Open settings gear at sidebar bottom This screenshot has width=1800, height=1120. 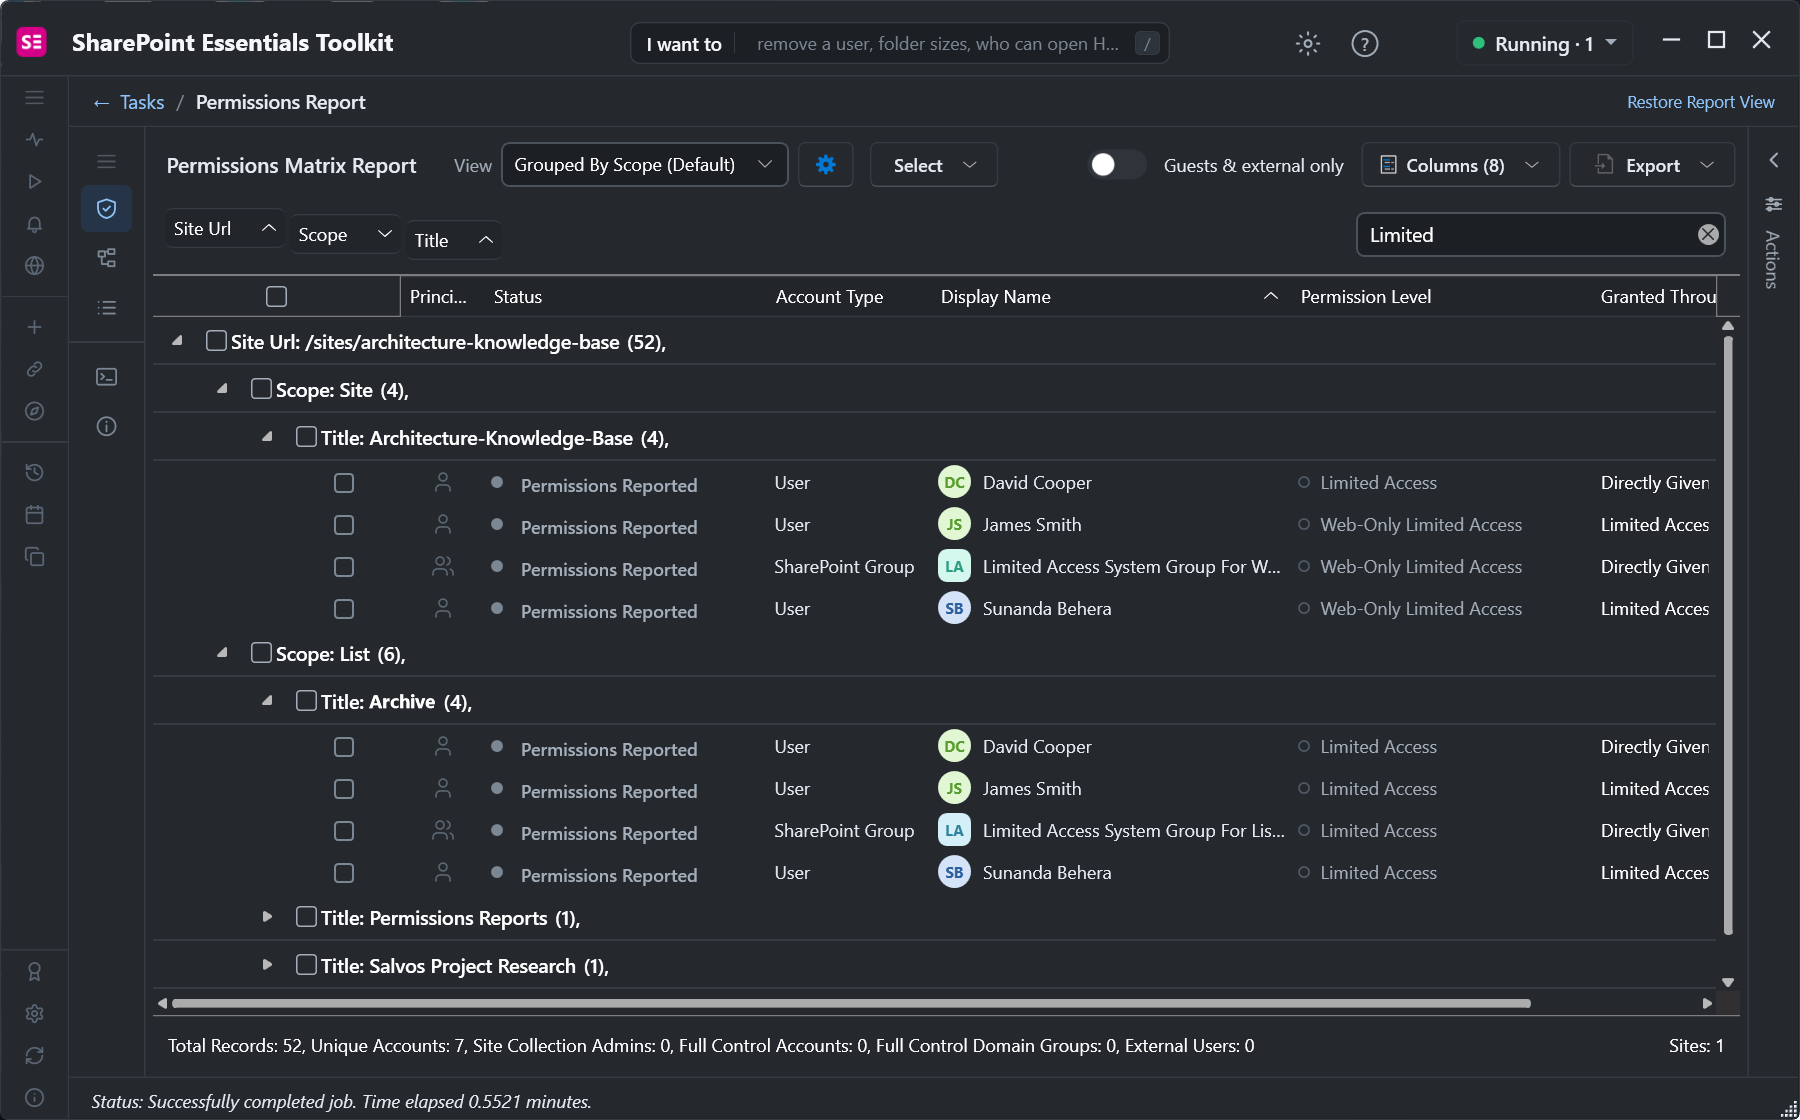pyautogui.click(x=35, y=1014)
